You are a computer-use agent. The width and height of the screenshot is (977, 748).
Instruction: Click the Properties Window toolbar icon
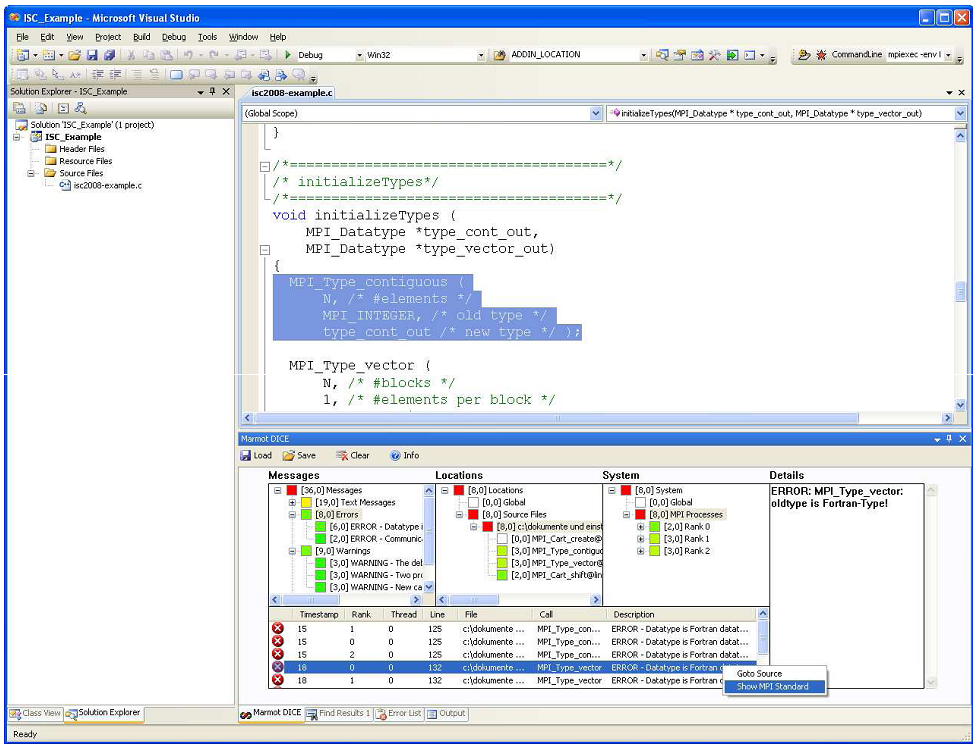tap(680, 55)
